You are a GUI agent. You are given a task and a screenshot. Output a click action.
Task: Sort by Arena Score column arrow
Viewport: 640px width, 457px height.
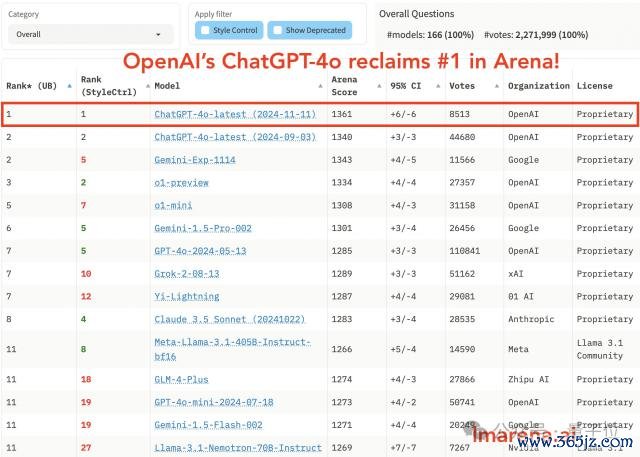pos(379,86)
